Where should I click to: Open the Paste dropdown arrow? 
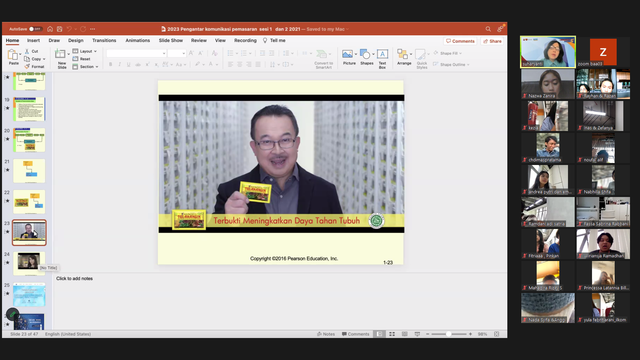20,54
